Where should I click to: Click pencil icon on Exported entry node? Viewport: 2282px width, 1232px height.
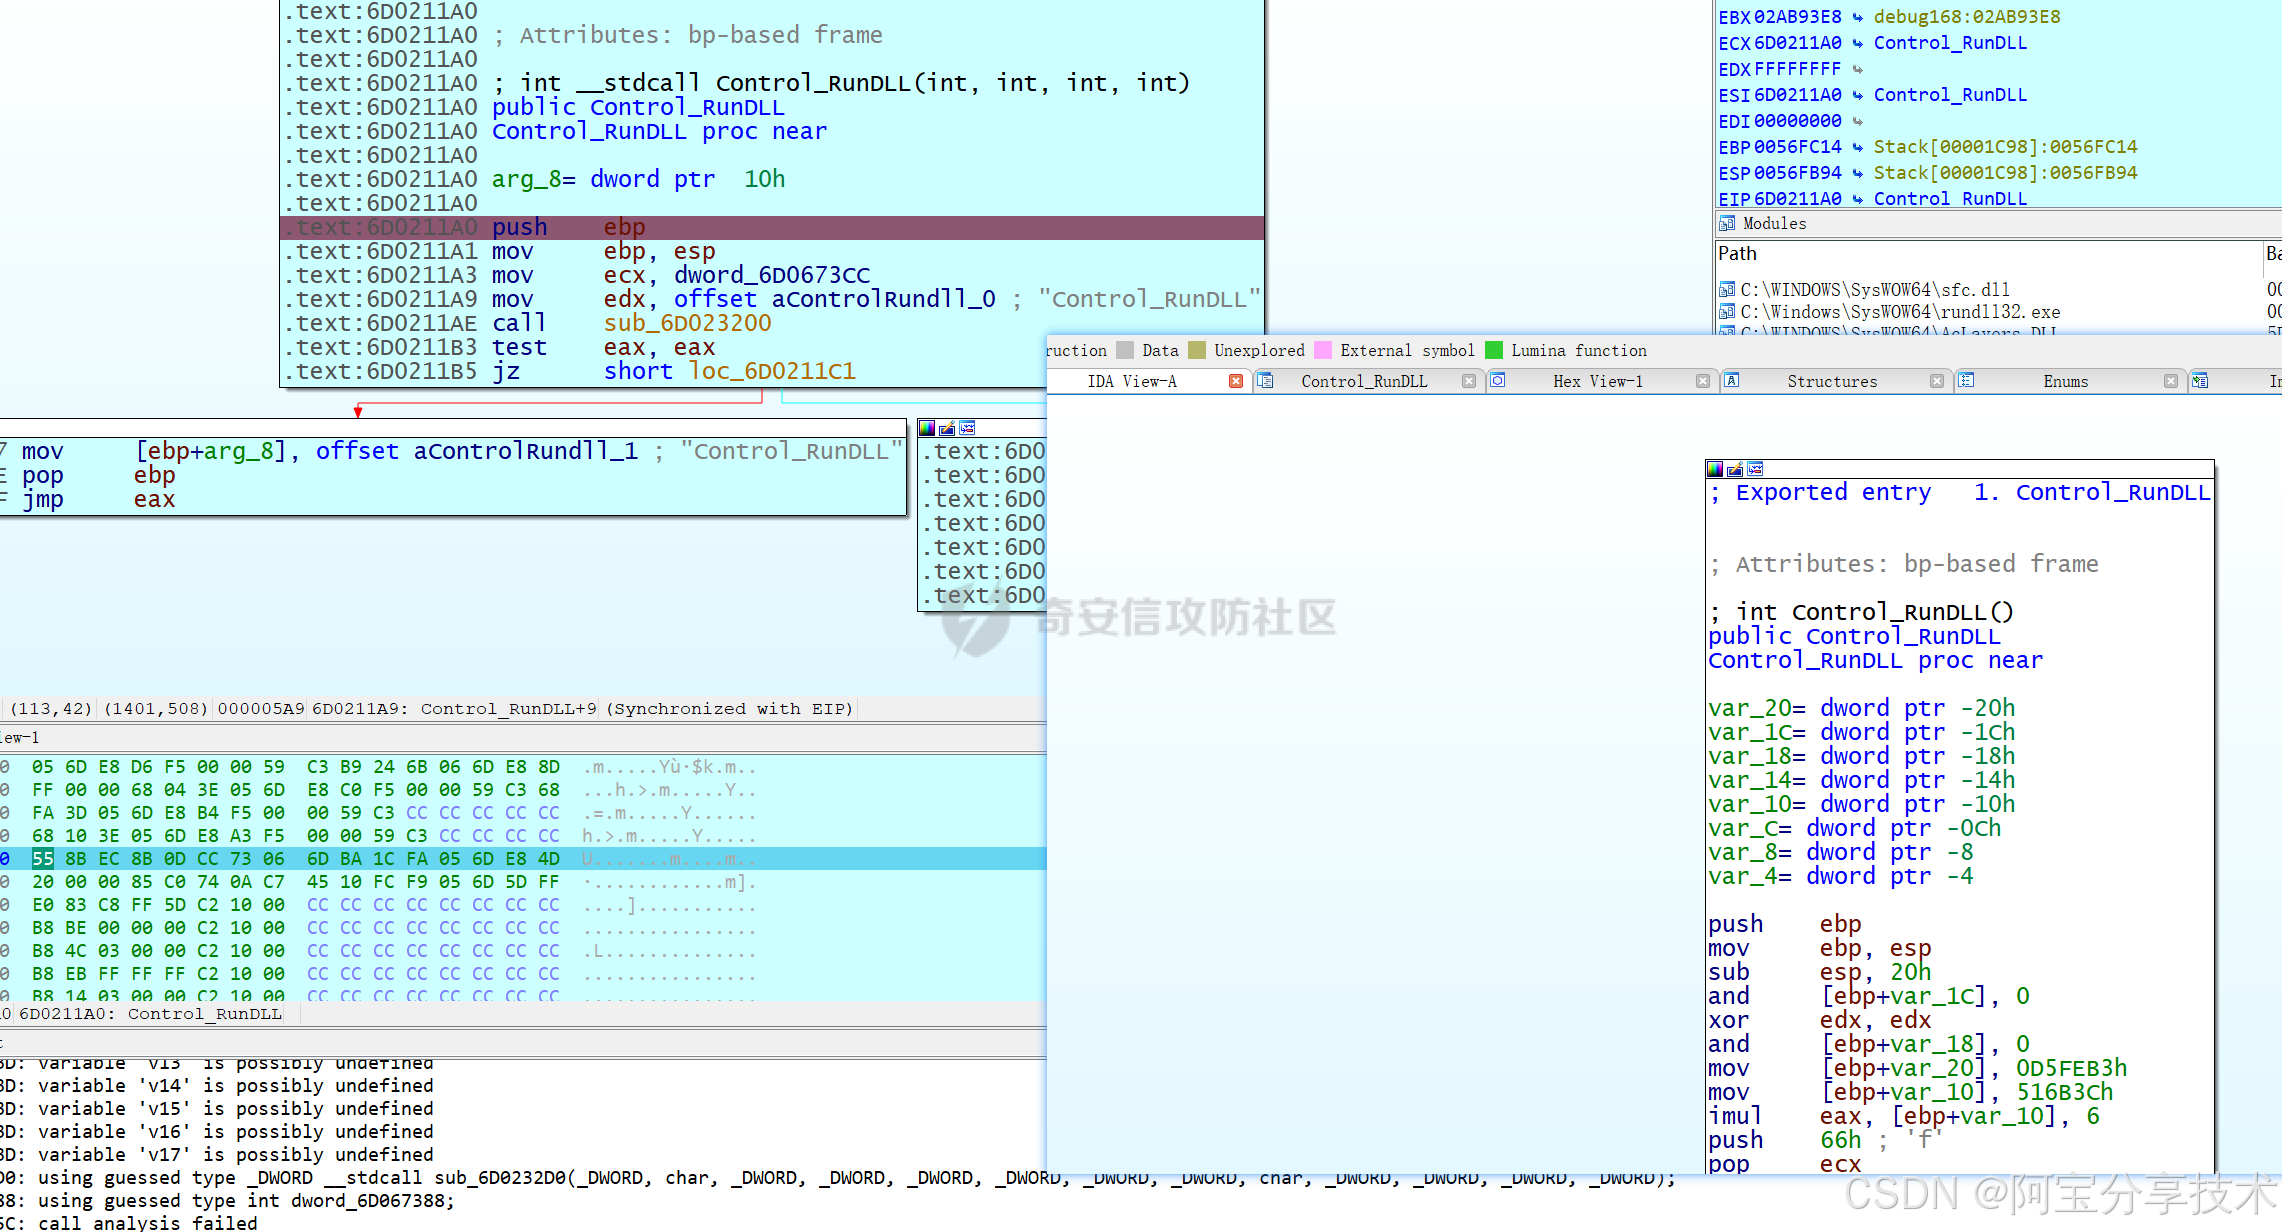click(x=1735, y=469)
